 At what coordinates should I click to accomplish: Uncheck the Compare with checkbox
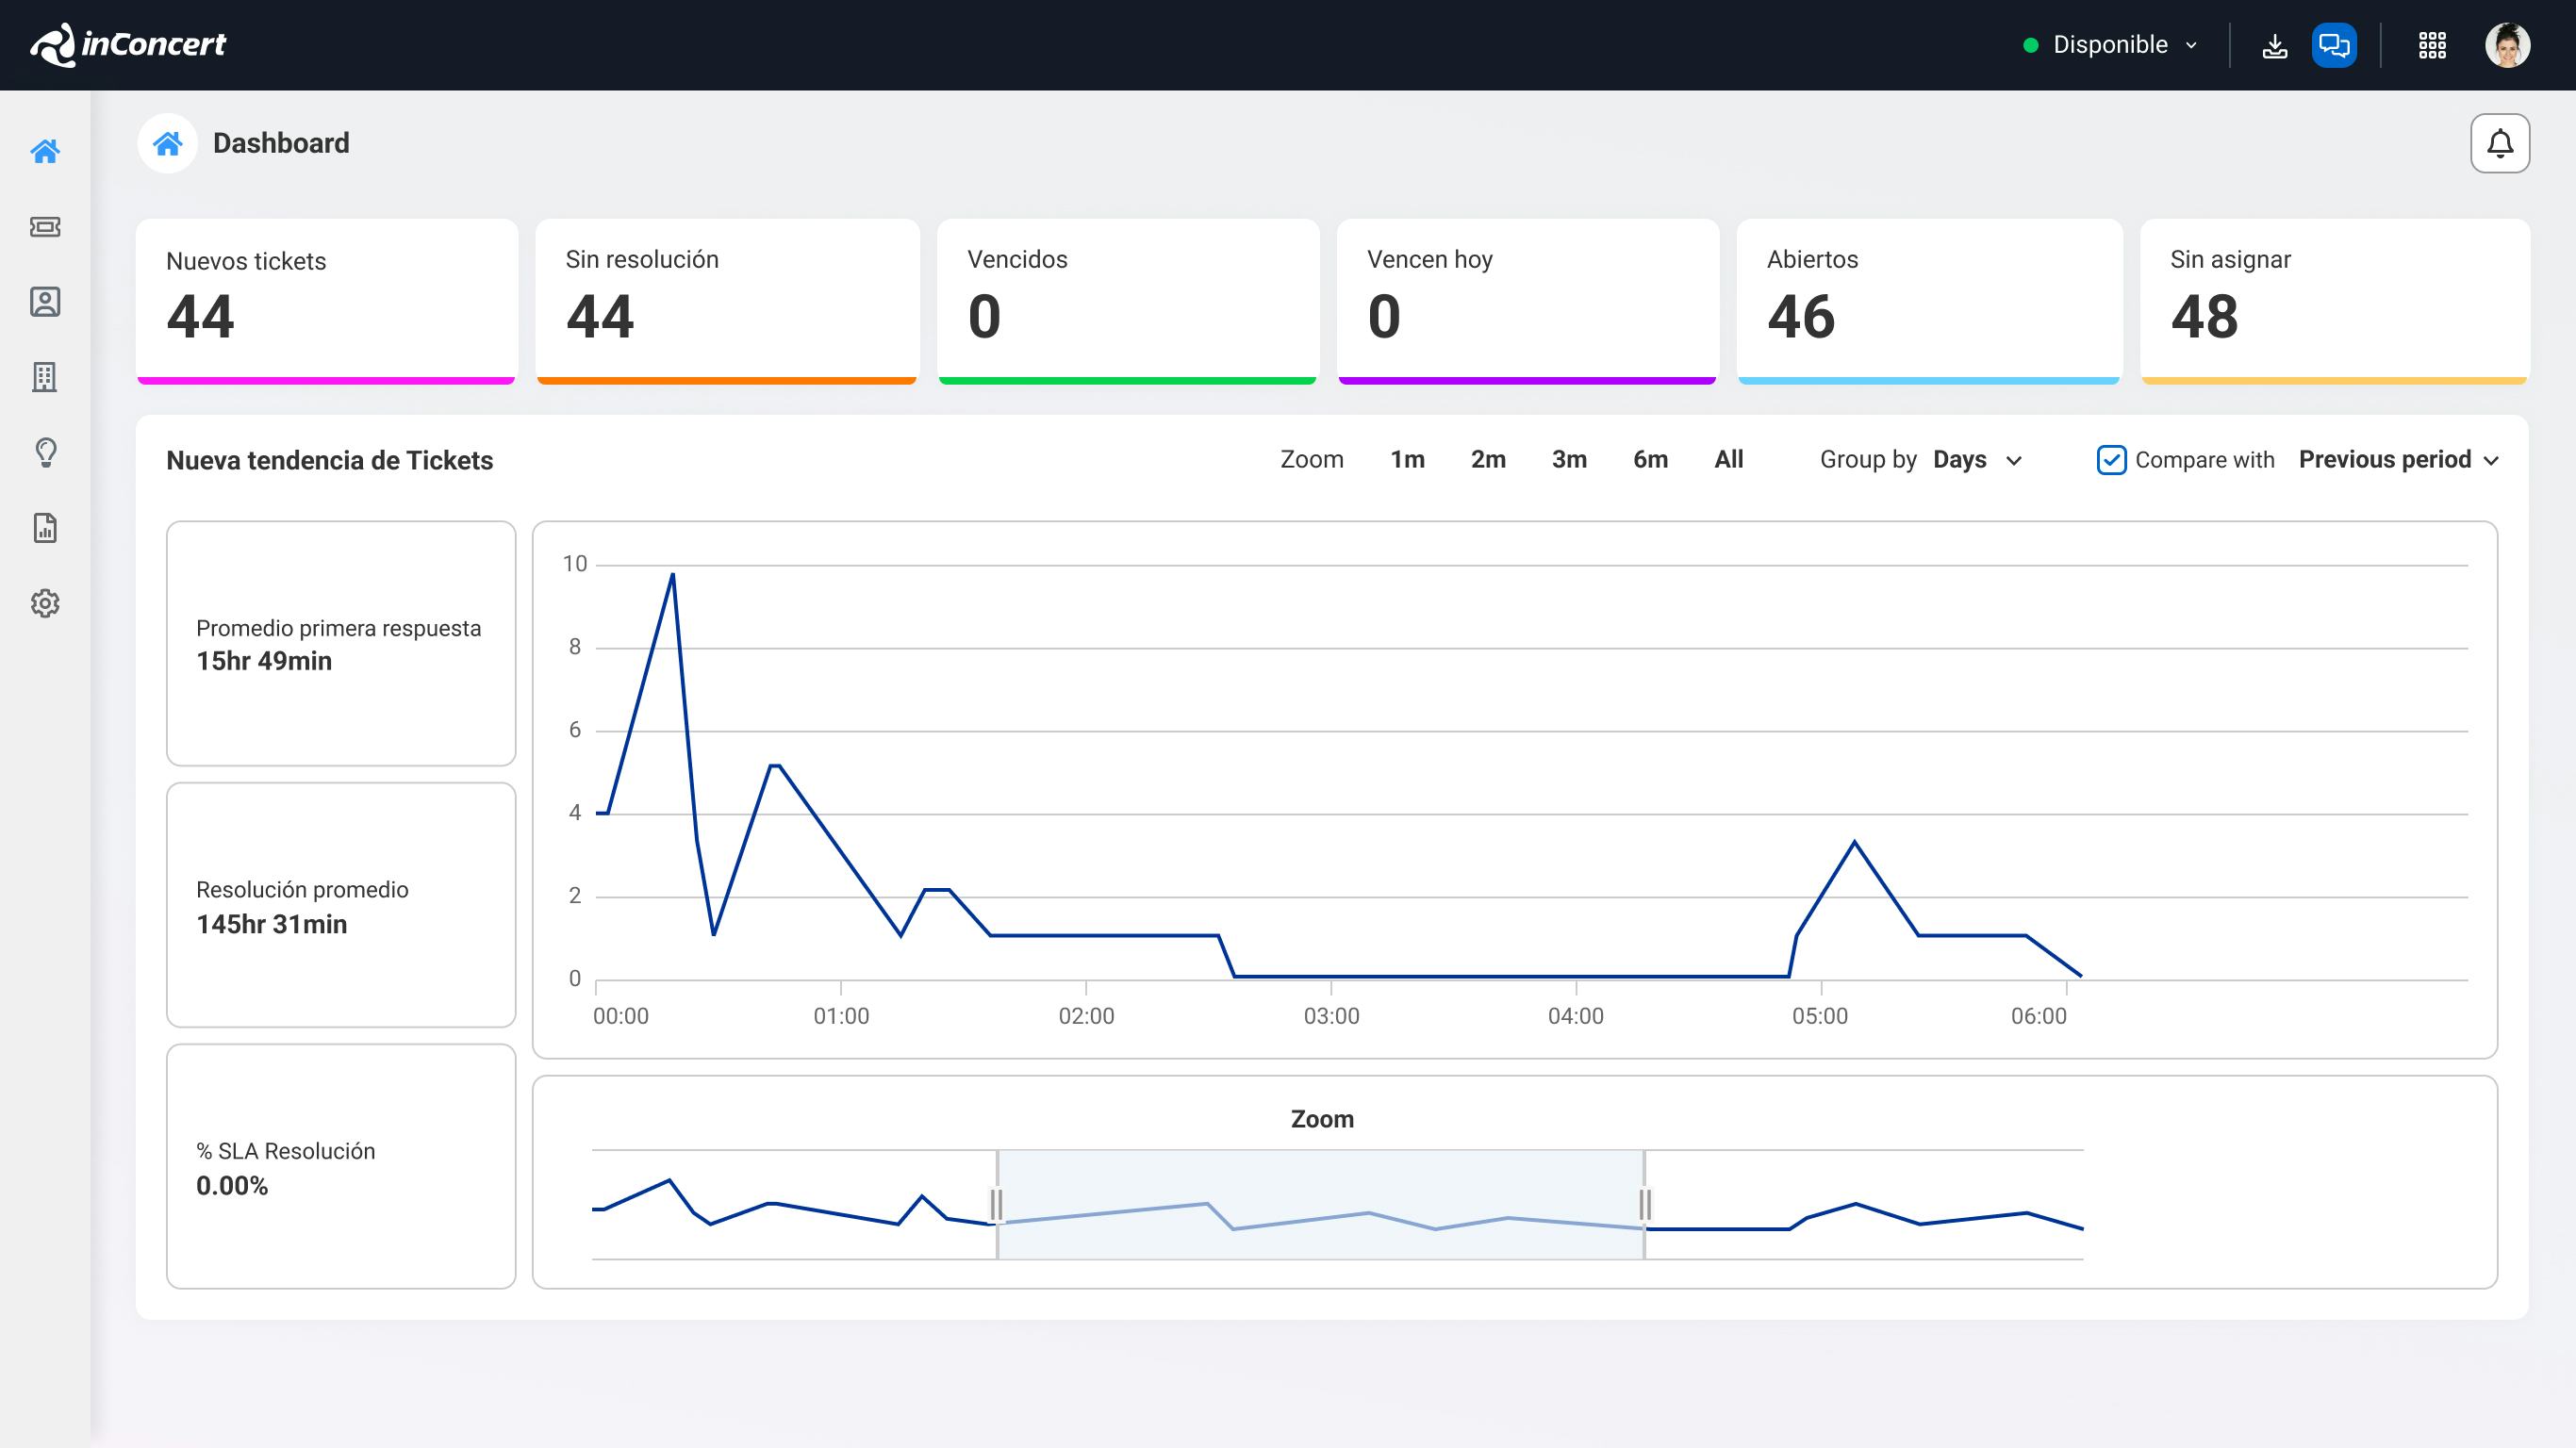(x=2112, y=460)
